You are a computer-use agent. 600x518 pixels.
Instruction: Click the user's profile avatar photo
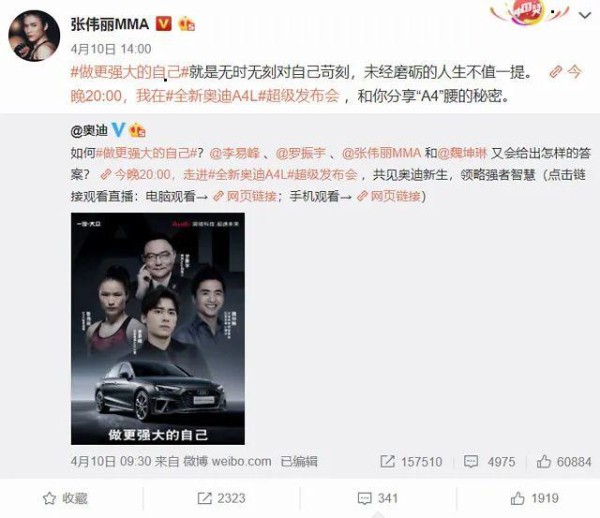(34, 36)
